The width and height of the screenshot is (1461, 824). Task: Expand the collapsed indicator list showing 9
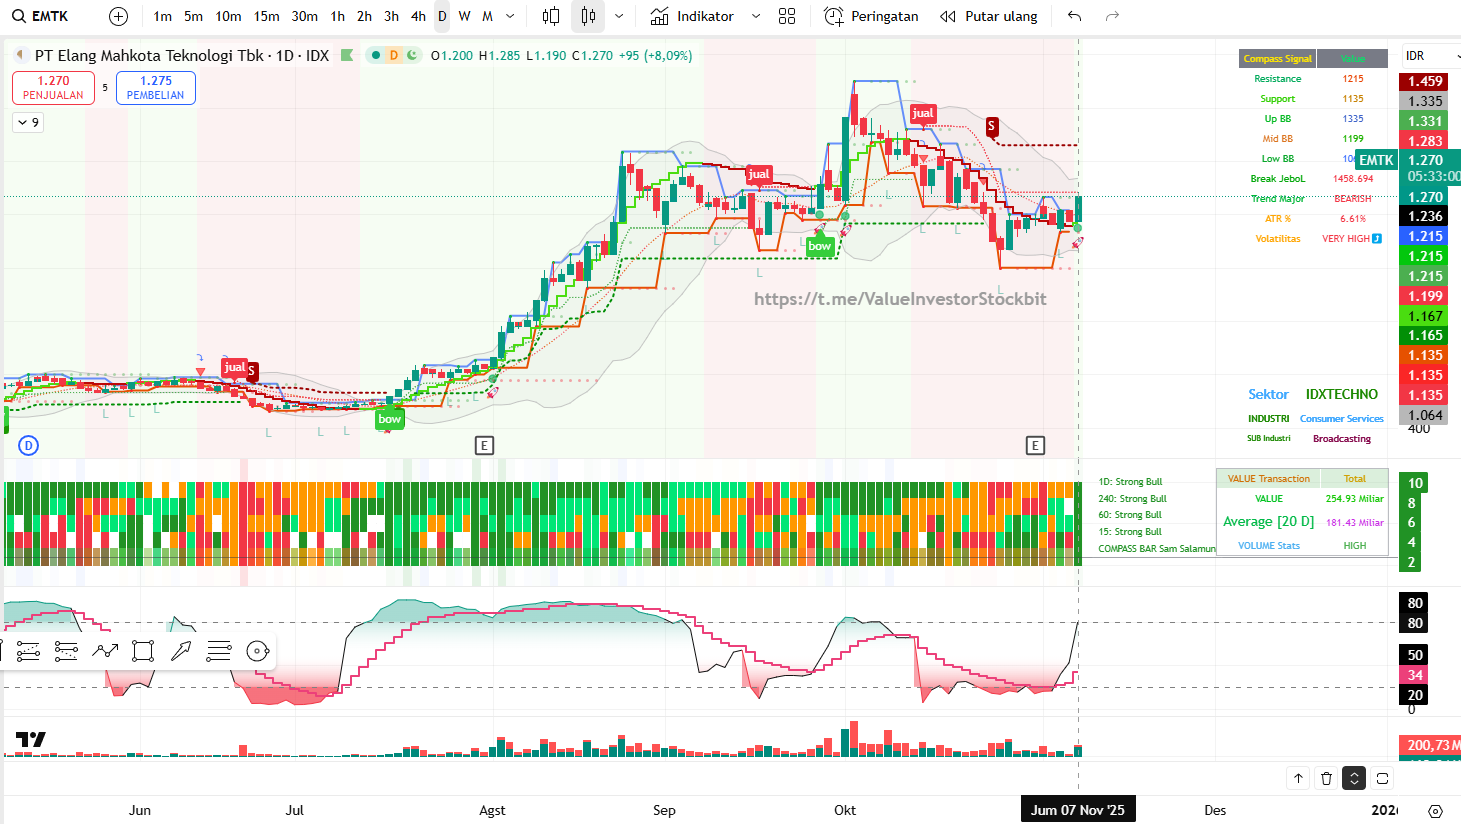(28, 123)
